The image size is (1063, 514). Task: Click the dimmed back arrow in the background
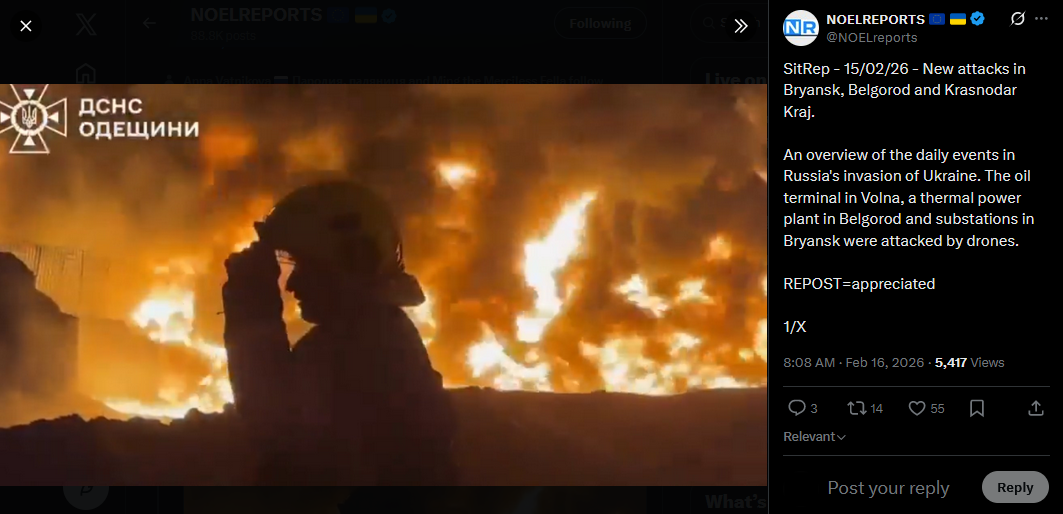click(x=148, y=24)
